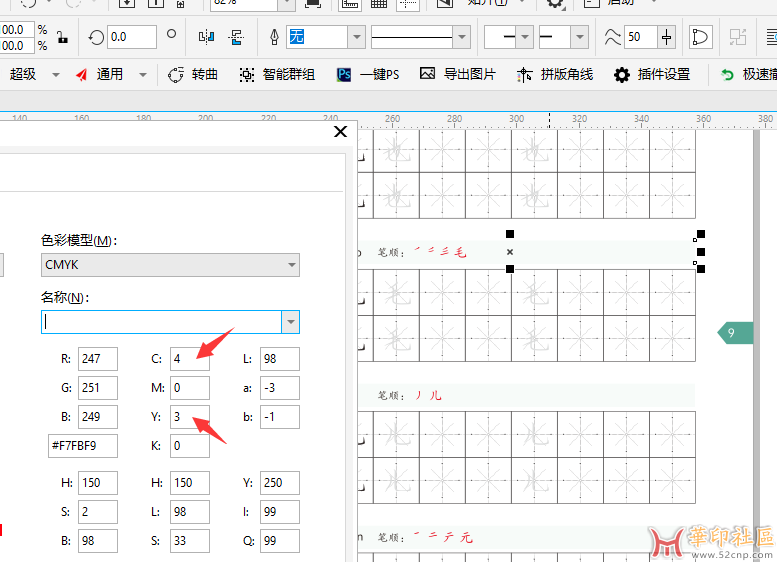This screenshot has width=777, height=562.
Task: Close the color dialog with the X
Action: pos(340,132)
